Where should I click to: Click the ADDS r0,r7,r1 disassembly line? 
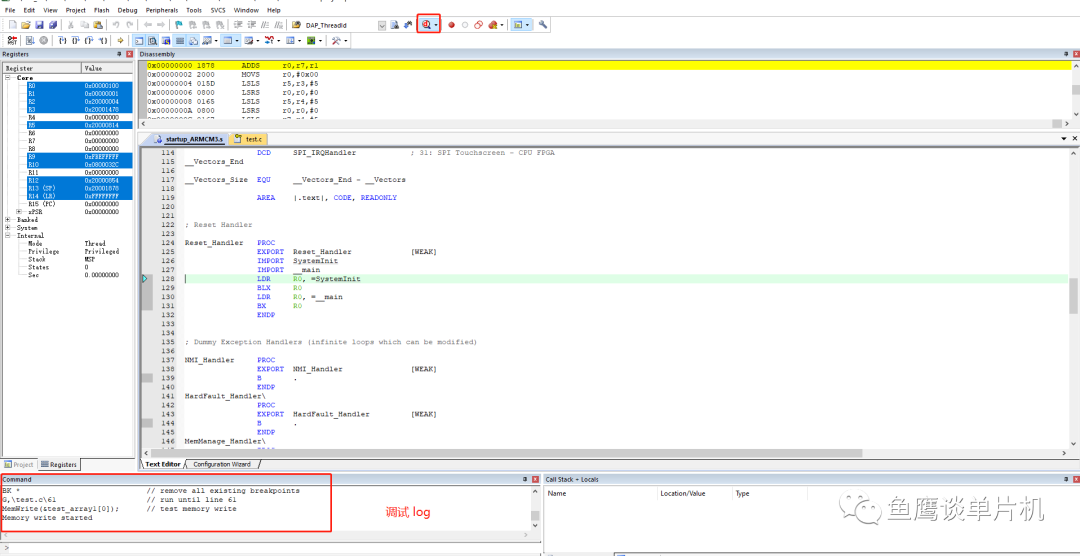point(609,65)
